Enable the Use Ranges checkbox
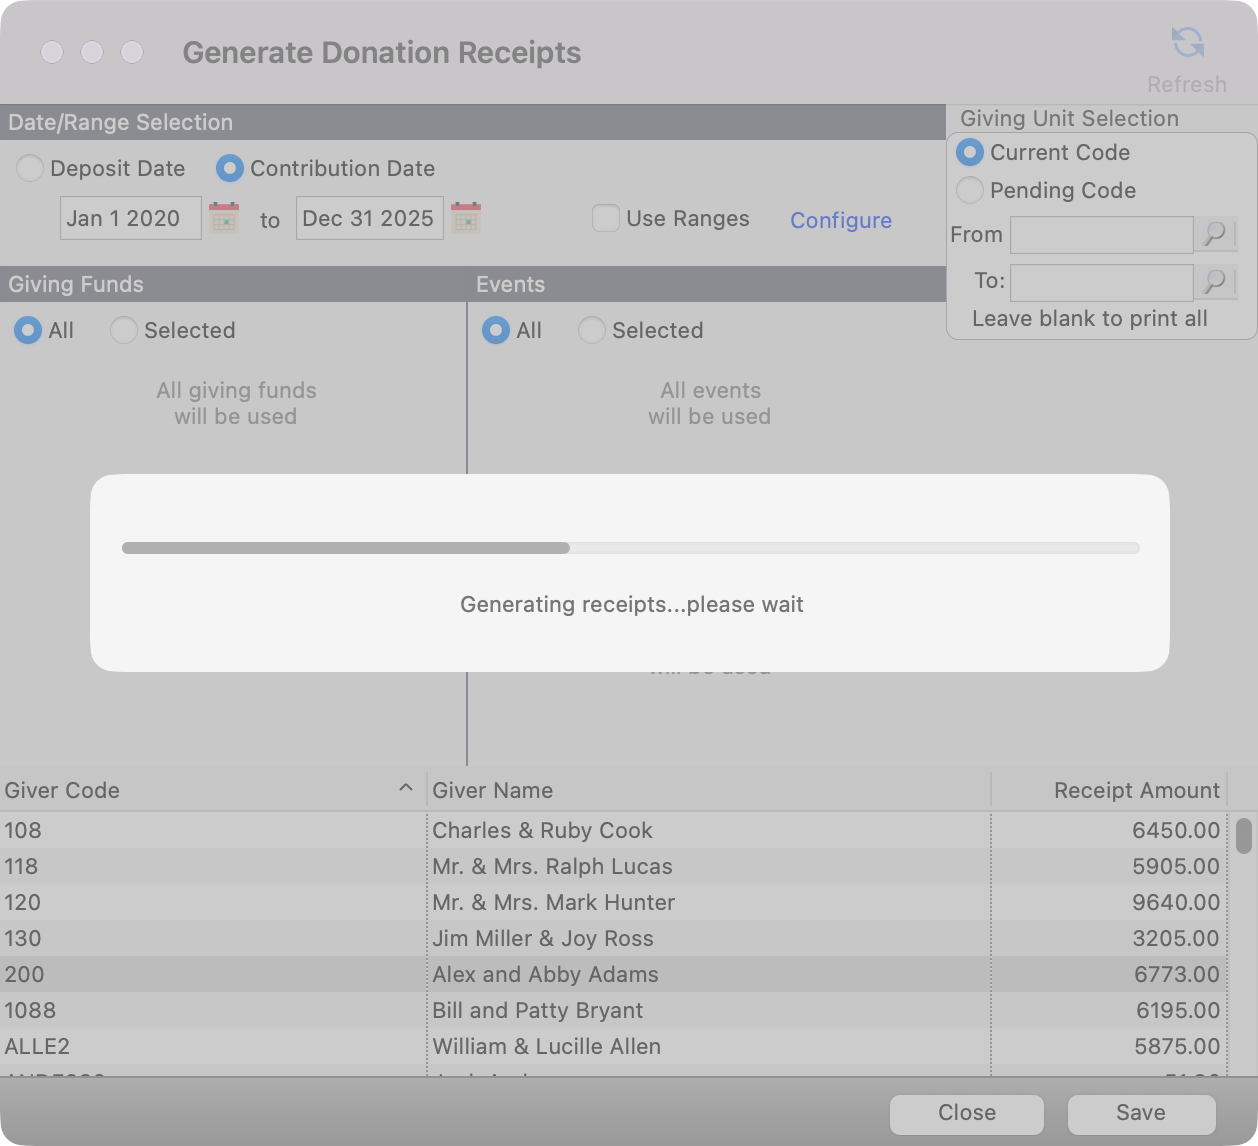 coord(606,218)
